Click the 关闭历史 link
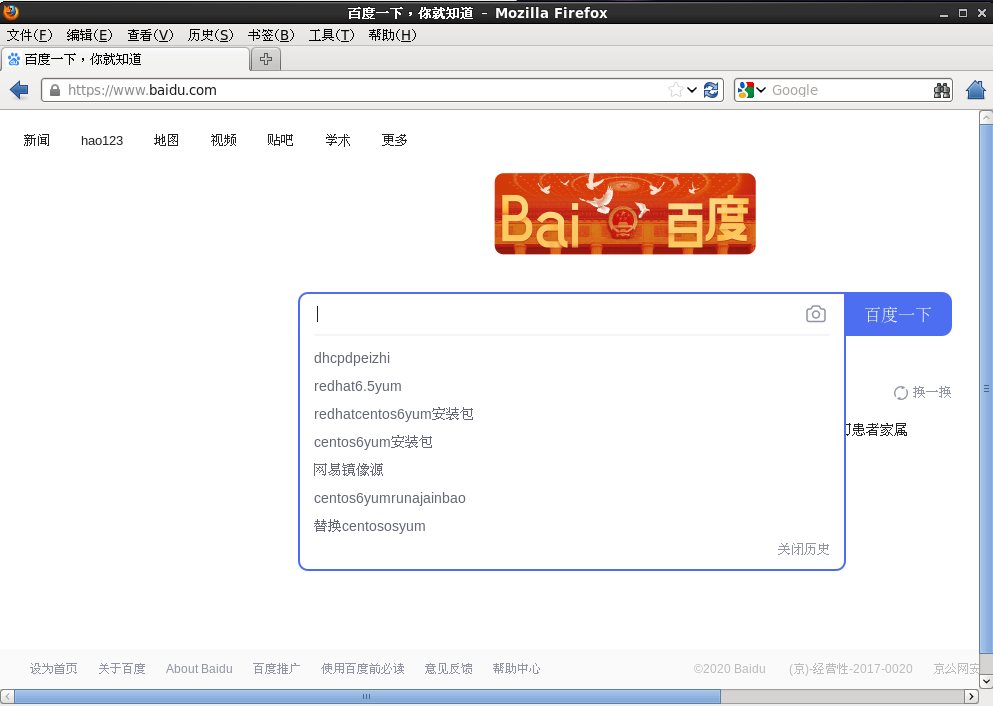 [x=804, y=549]
